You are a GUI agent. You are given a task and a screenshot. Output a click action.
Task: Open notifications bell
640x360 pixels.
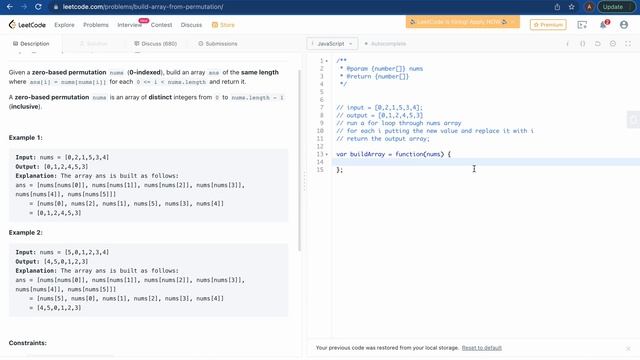point(603,25)
